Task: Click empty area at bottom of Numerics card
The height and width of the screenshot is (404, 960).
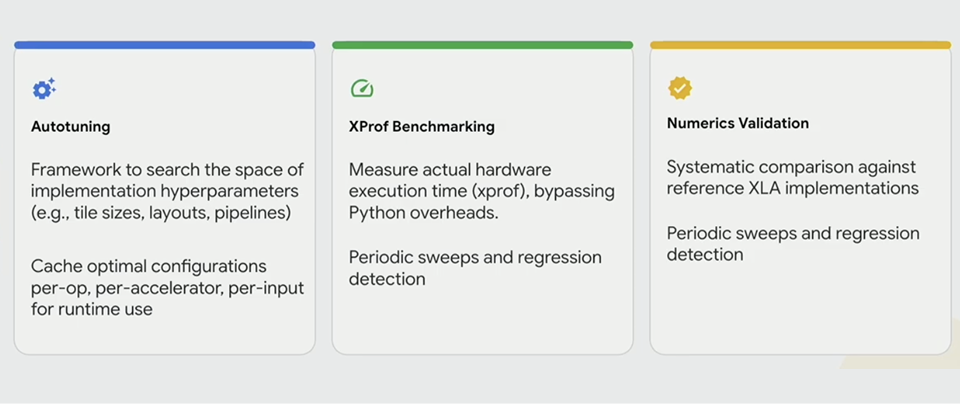Action: (x=800, y=309)
